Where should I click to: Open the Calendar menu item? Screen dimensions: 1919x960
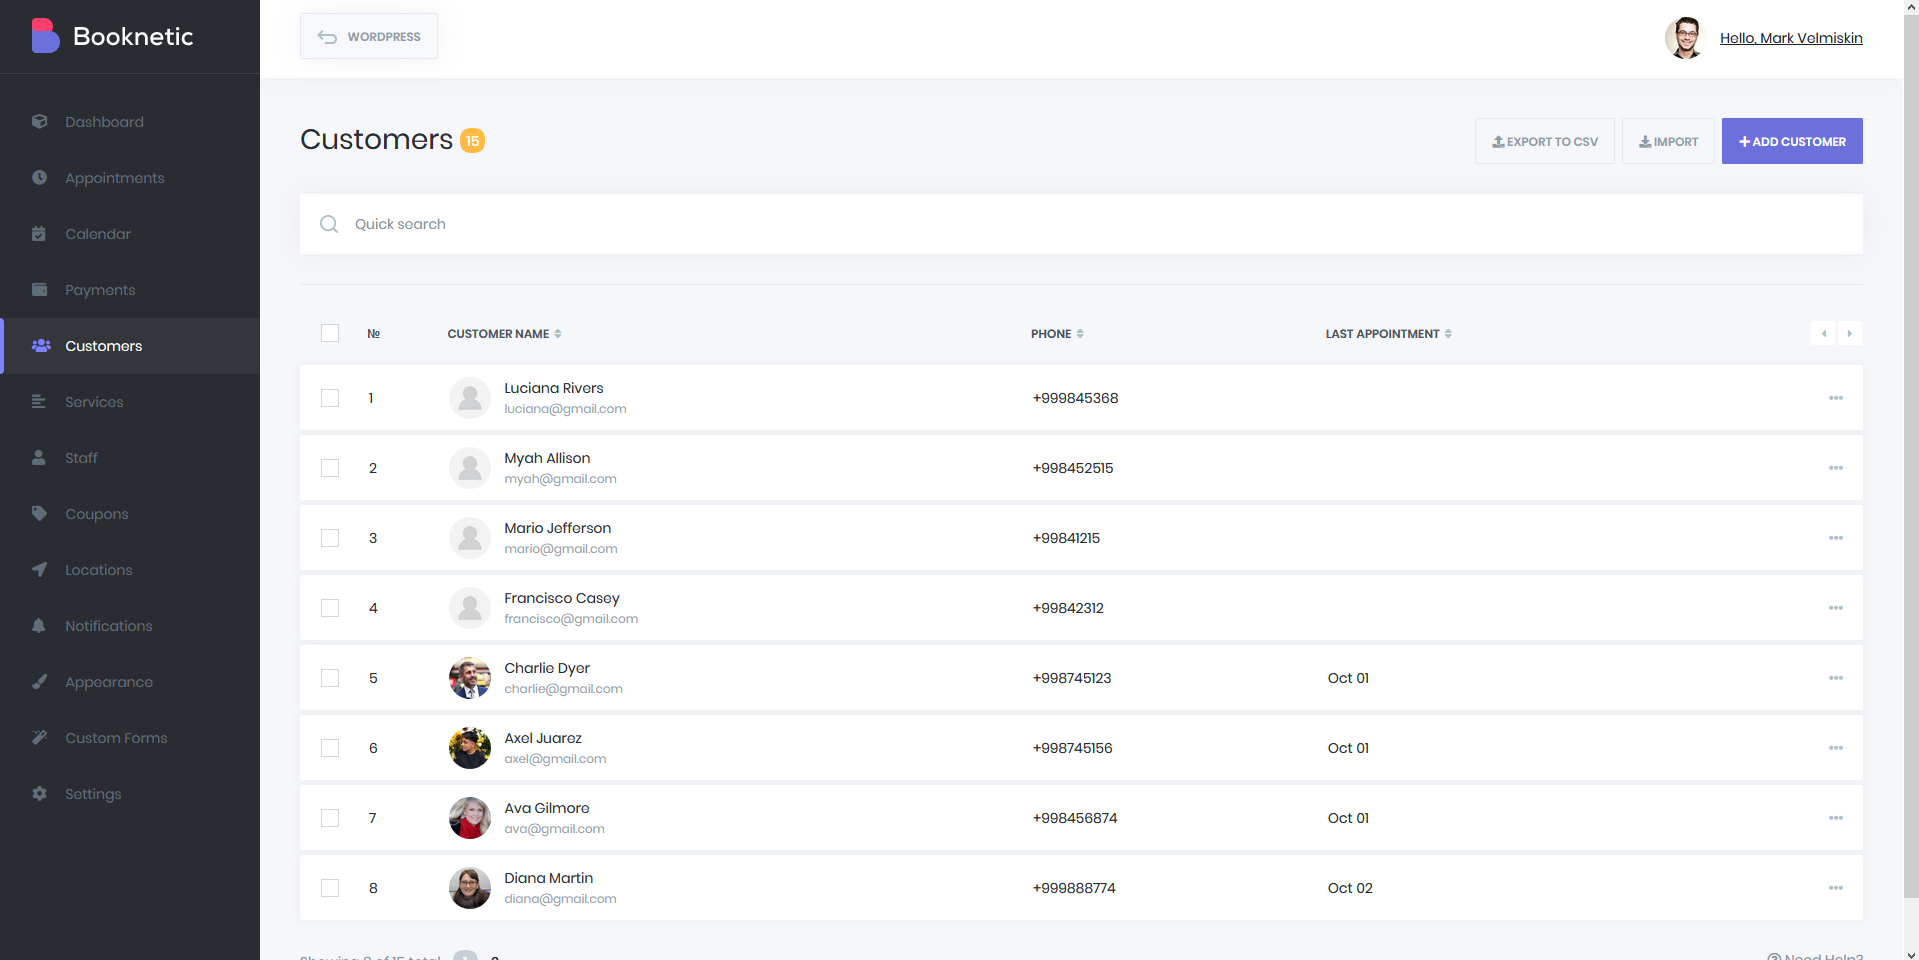pos(130,234)
